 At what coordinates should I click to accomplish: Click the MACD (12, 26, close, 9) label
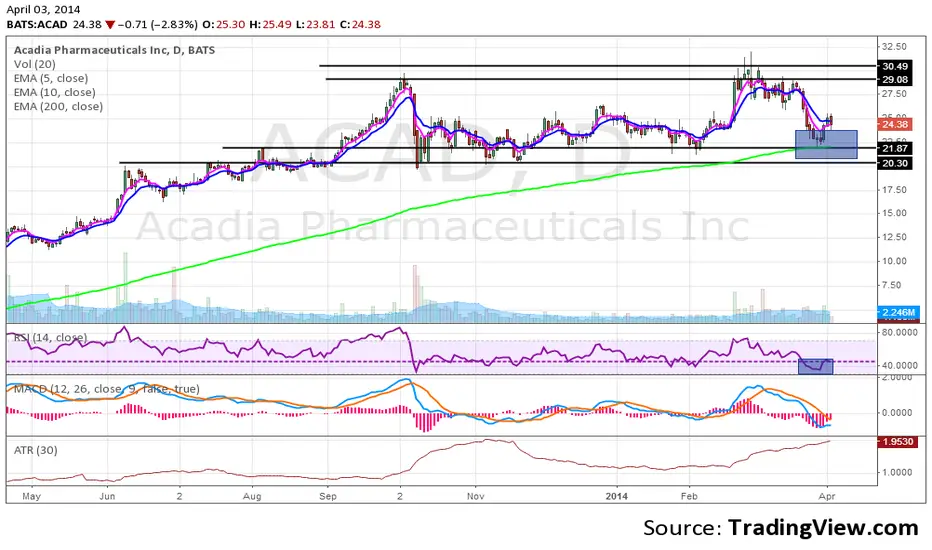(x=106, y=389)
